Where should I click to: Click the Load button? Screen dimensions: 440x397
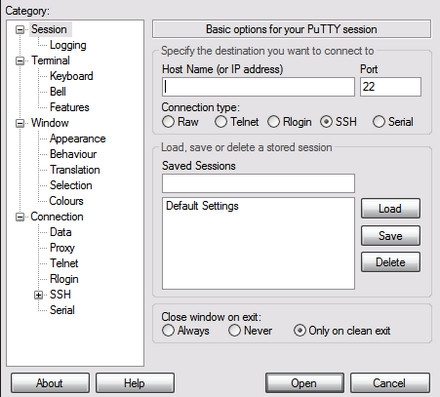click(390, 209)
